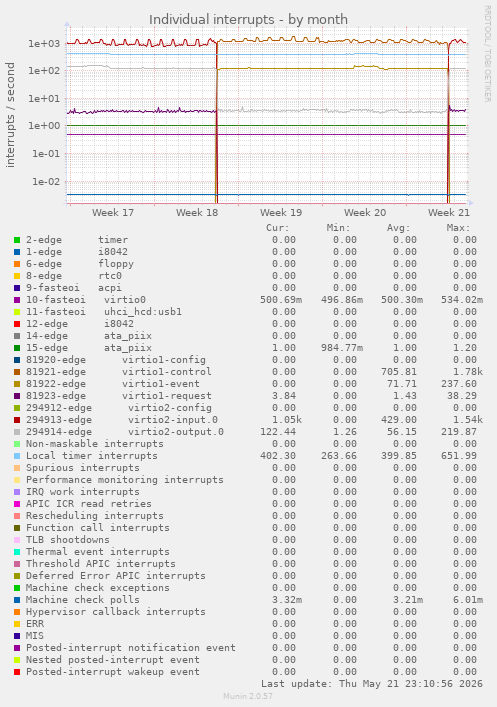Click the Week 17 axis label

113,212
